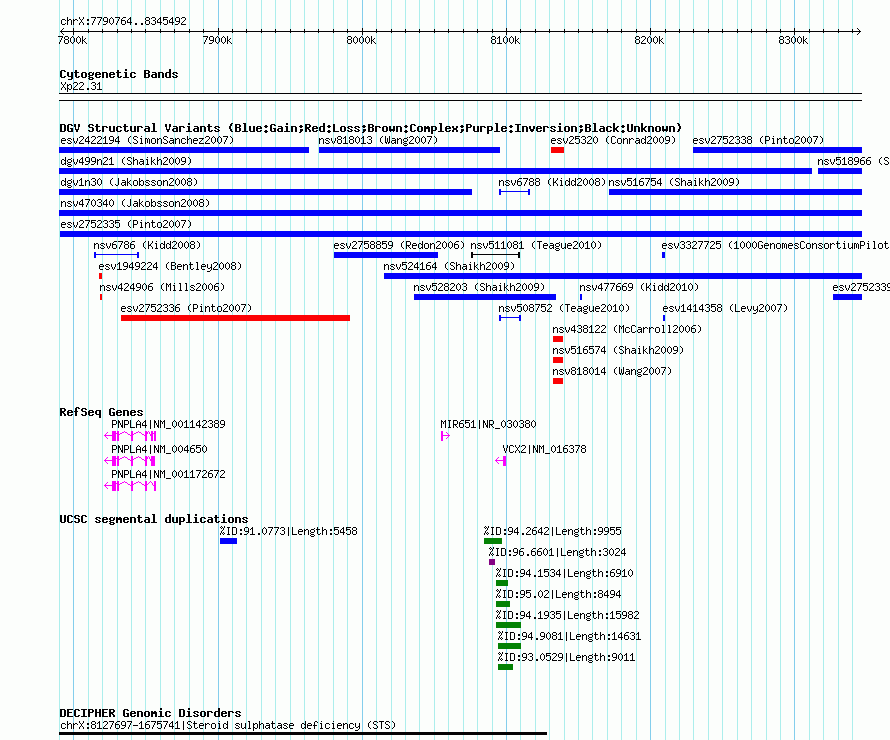
Task: Select the black nsv511081 (Teague2010) interval
Action: click(496, 255)
